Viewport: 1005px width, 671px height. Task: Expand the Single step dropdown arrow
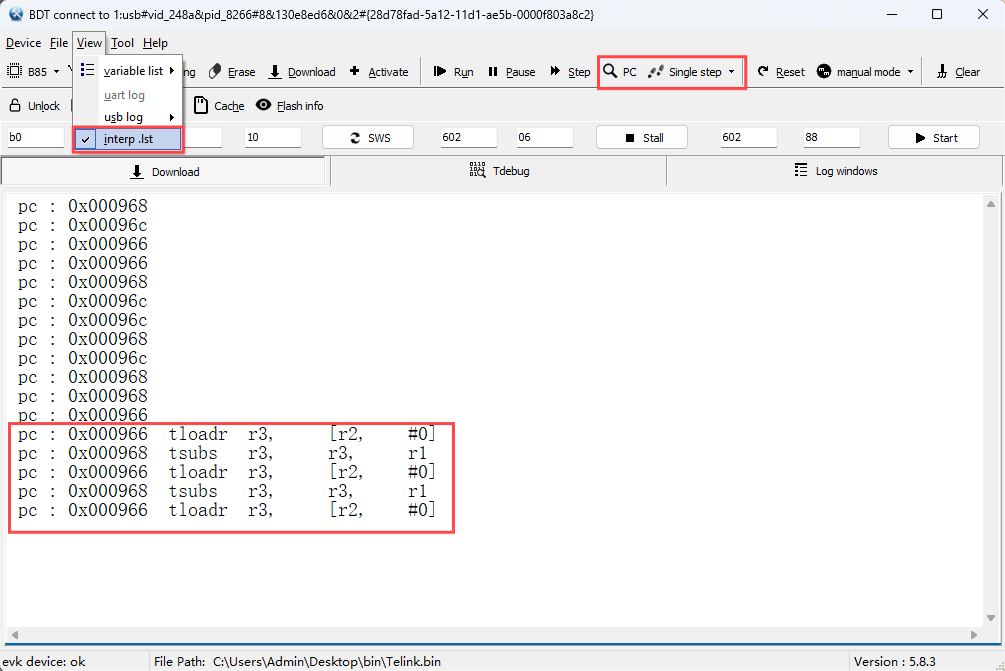pos(731,72)
